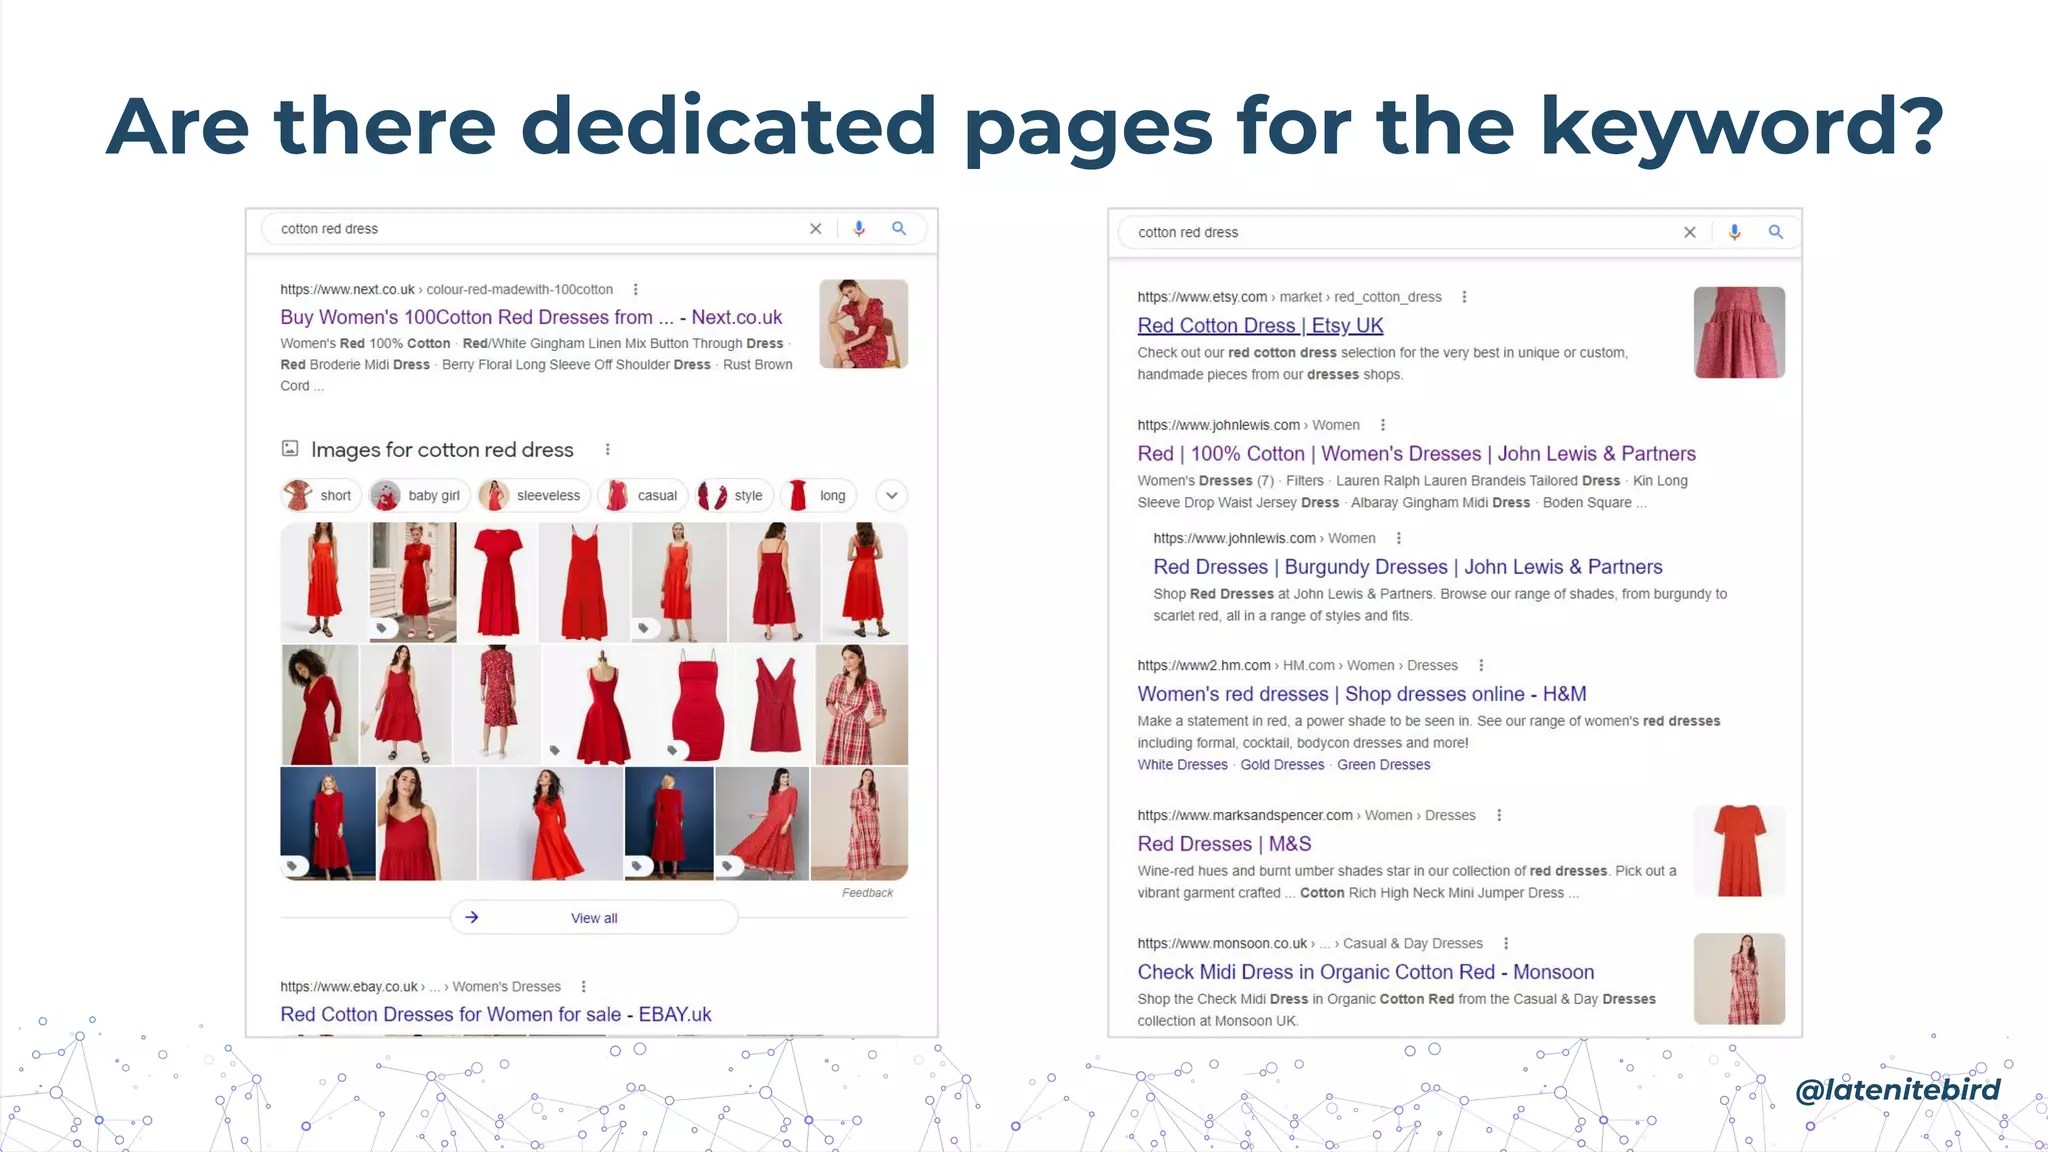
Task: Expand more image filter chips with the chevron
Action: 891,496
